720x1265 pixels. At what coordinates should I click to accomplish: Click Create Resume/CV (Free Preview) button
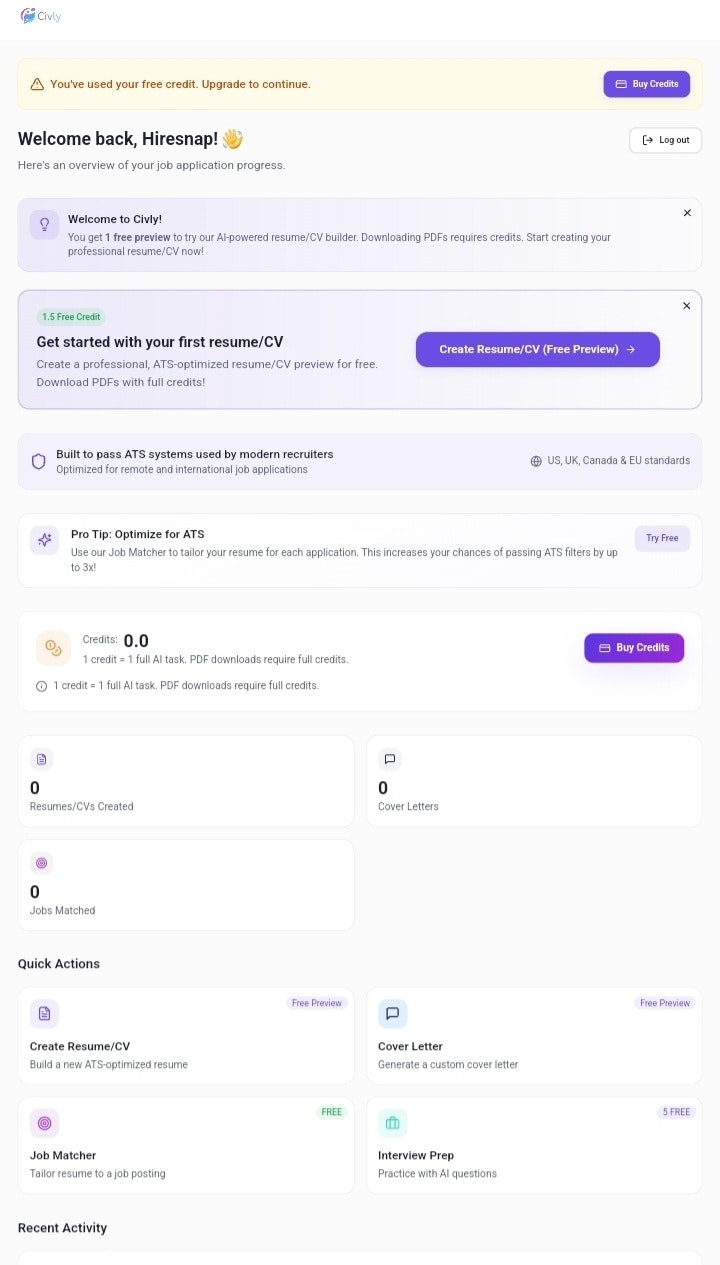coord(537,349)
